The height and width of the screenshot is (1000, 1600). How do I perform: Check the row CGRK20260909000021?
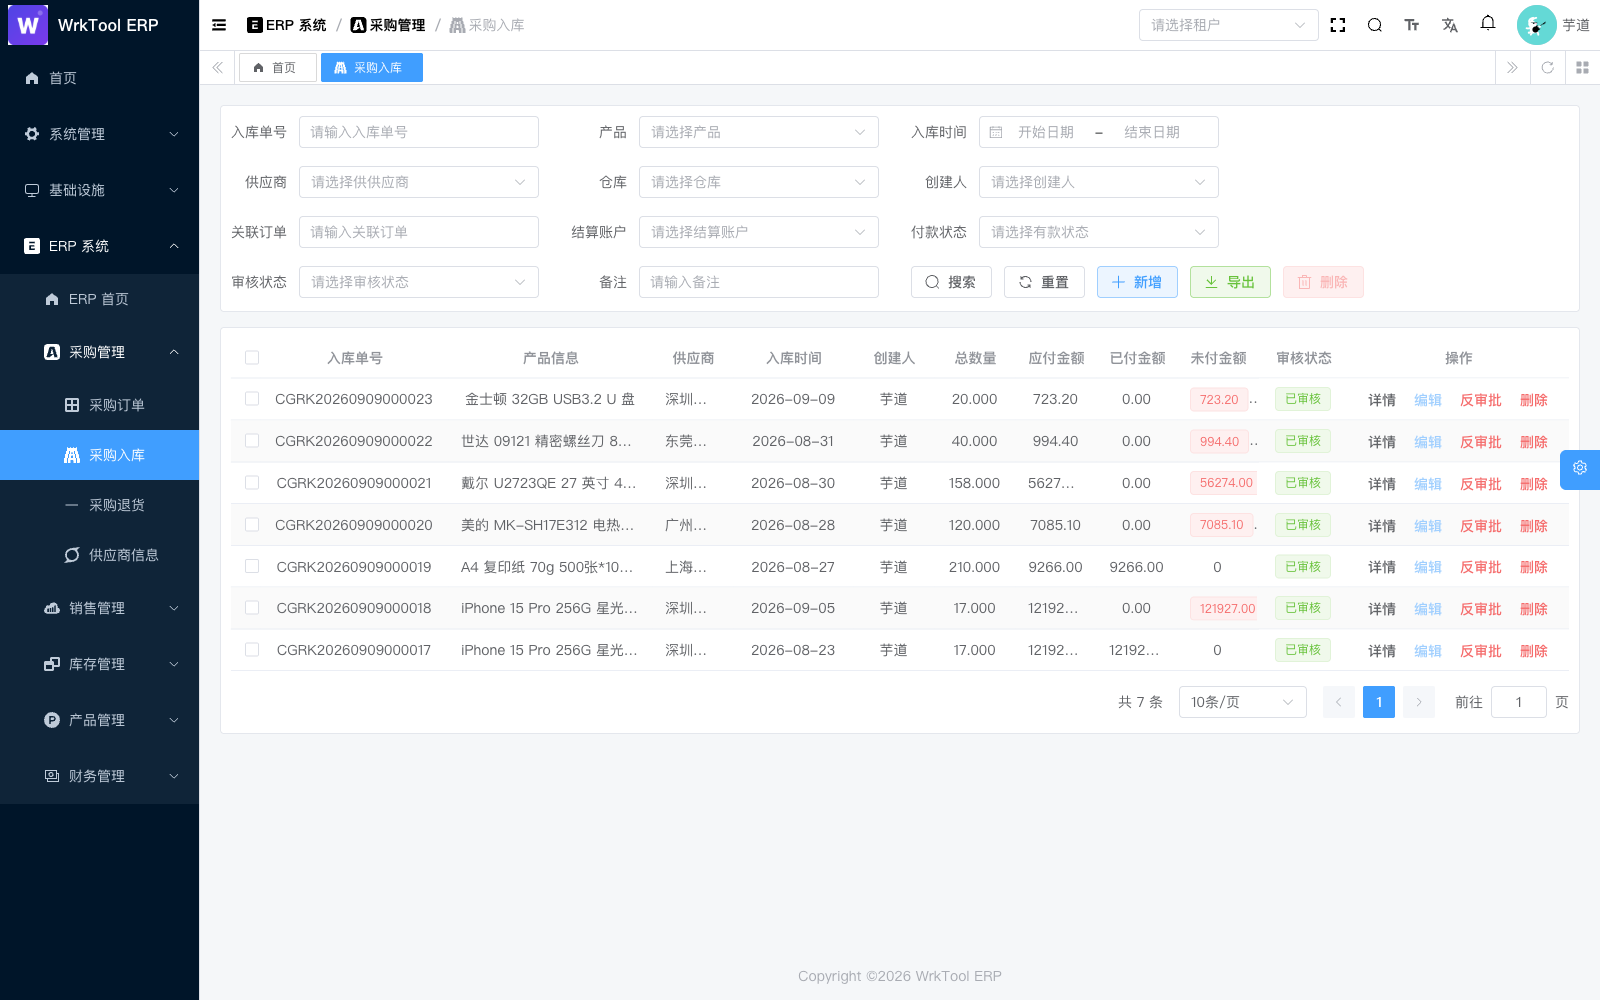tap(252, 483)
